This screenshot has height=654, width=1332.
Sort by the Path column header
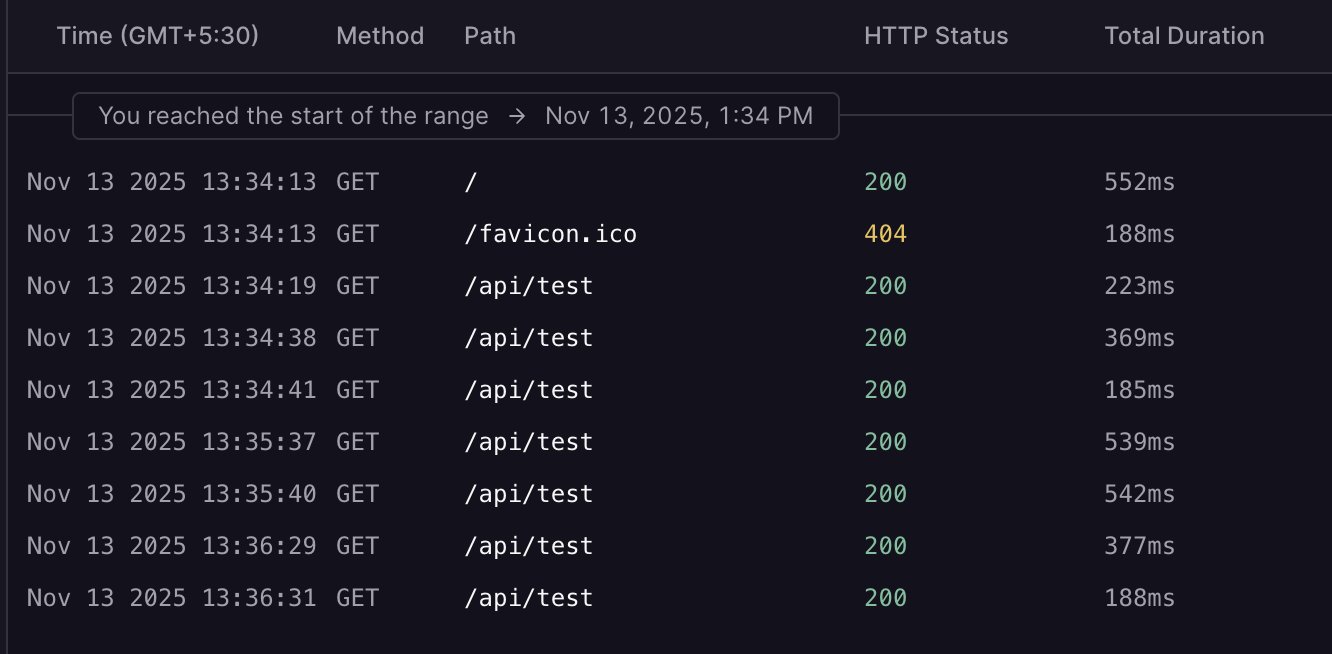point(490,36)
